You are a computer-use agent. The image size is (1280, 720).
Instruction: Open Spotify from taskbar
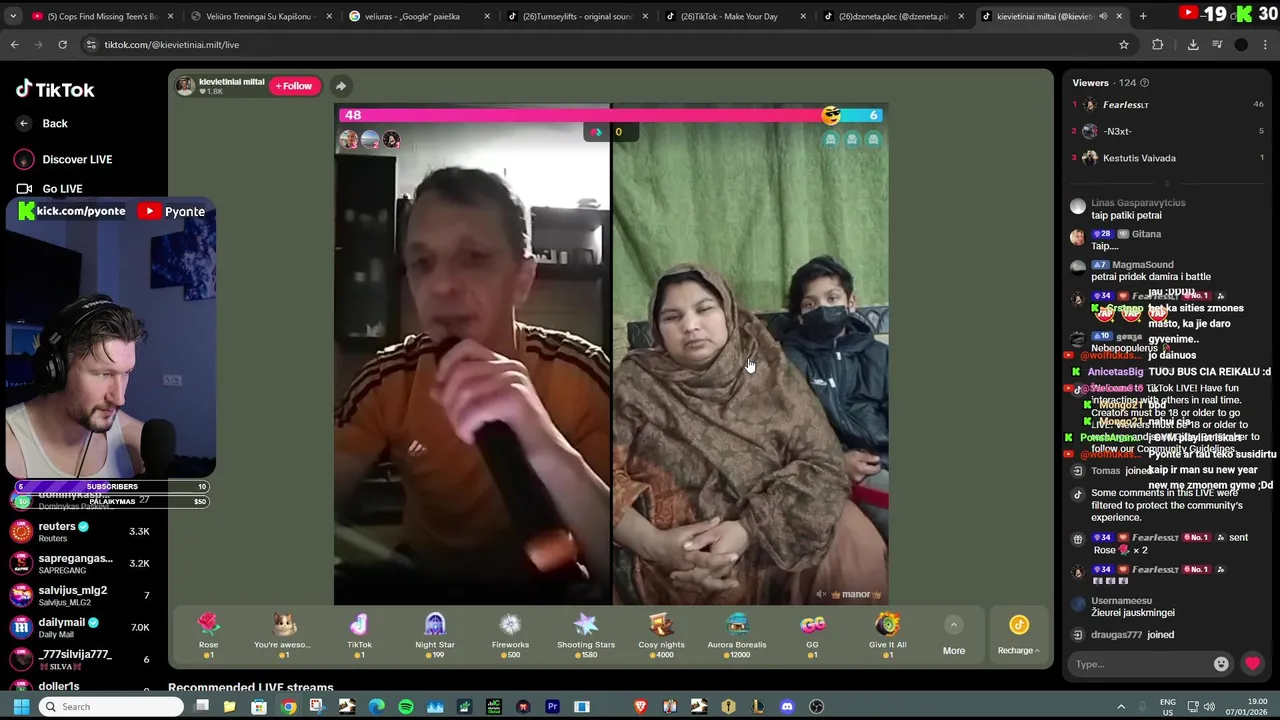pos(406,707)
